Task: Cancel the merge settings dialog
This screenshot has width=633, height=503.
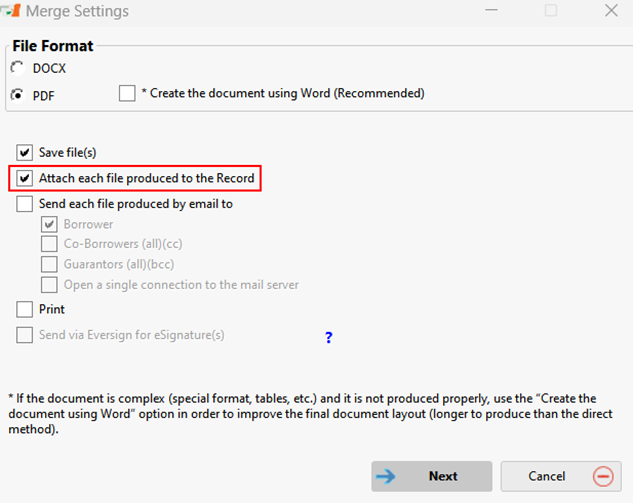Action: pyautogui.click(x=561, y=476)
